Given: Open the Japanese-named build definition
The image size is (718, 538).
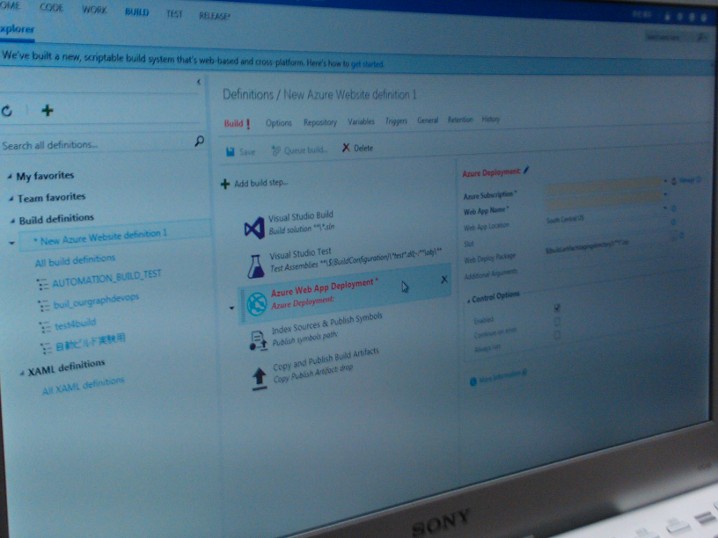Looking at the screenshot, I should pyautogui.click(x=90, y=342).
